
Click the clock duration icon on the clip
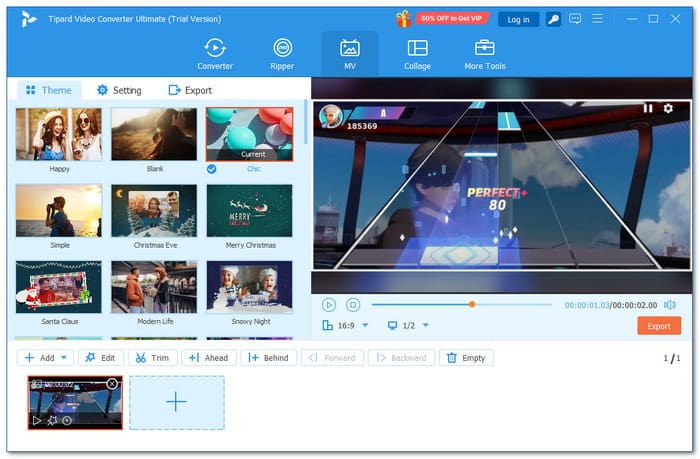[67, 421]
